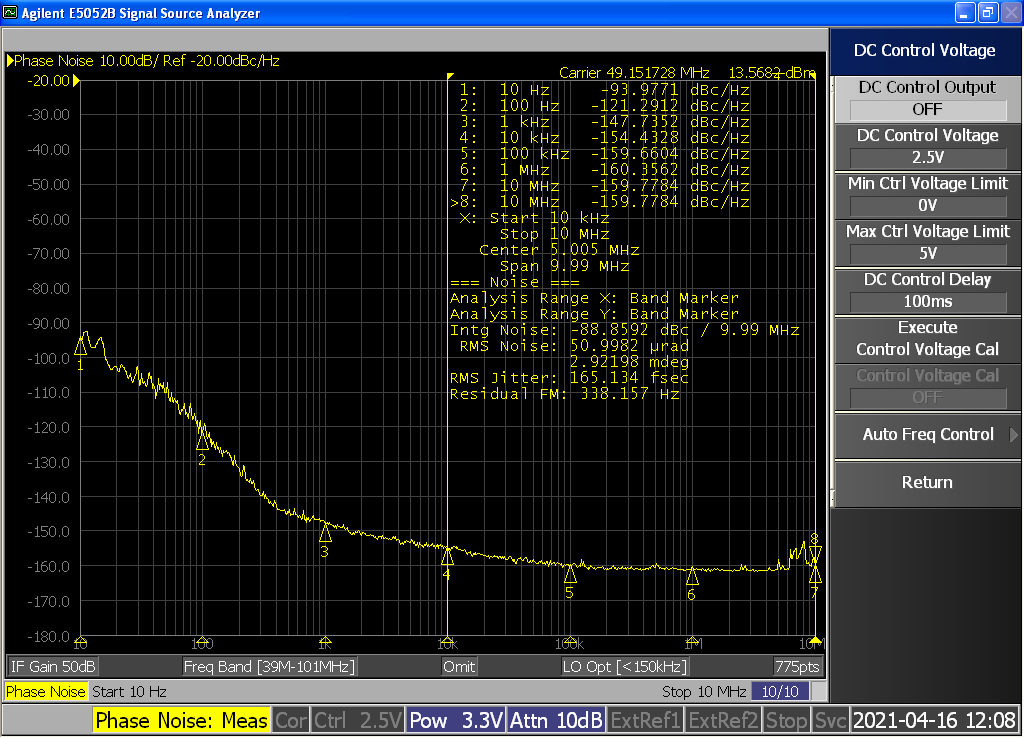Open Freq Band 39M-101MHz selector
The image size is (1024, 738).
[x=269, y=667]
